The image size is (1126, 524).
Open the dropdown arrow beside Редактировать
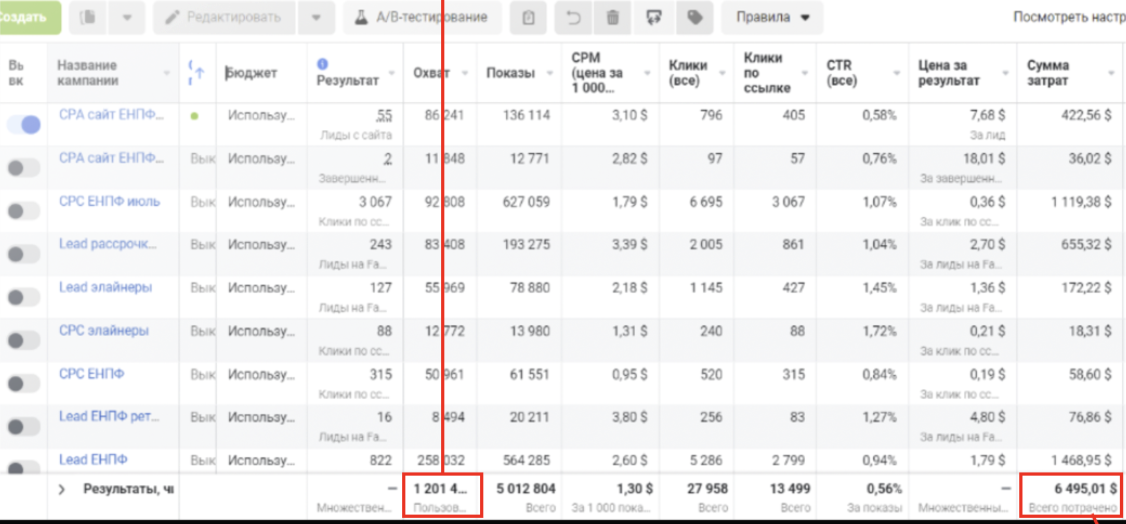click(317, 17)
